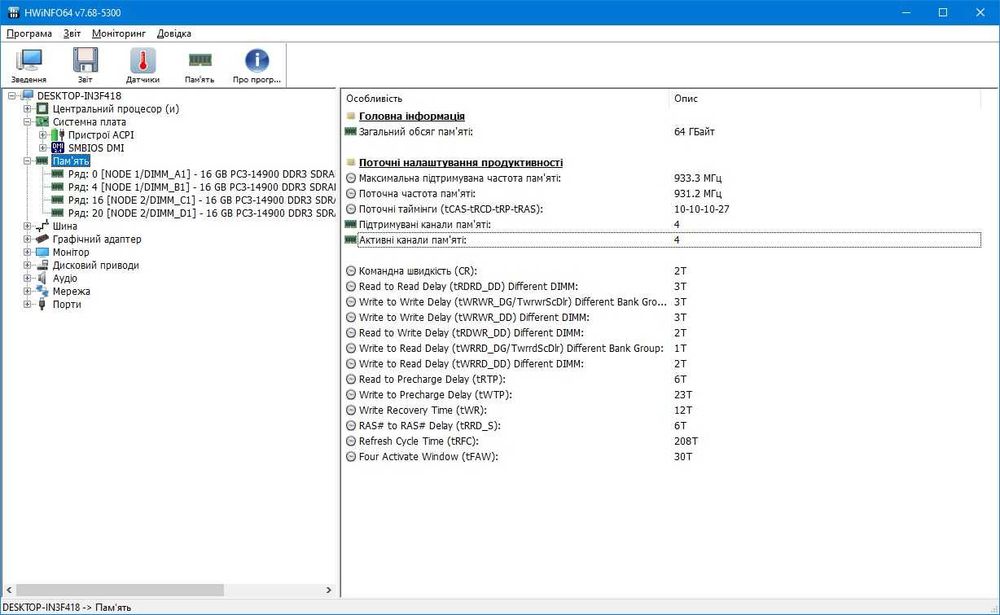The image size is (1000, 615).
Task: Click the clock icon beside Refresh Cycle Time
Action: (x=351, y=441)
